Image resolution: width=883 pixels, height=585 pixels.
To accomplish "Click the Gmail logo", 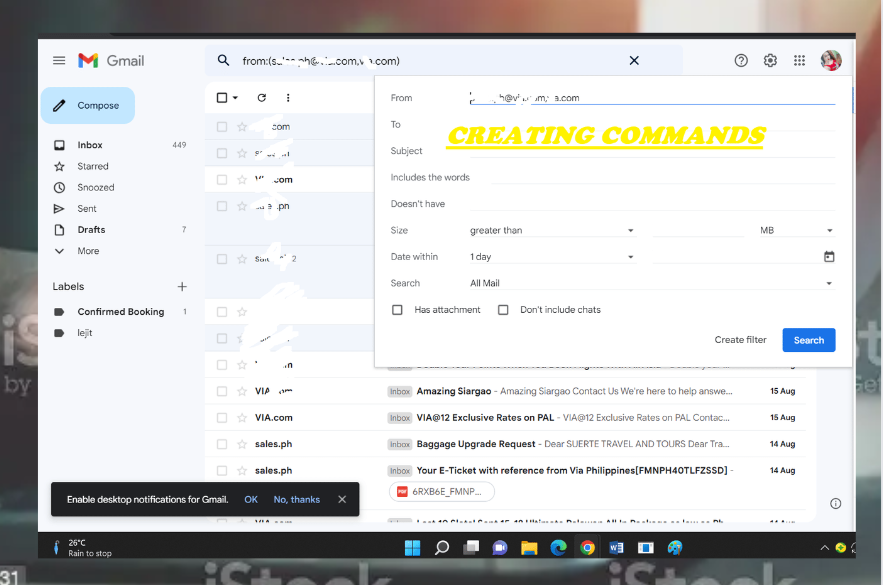I will 111,60.
